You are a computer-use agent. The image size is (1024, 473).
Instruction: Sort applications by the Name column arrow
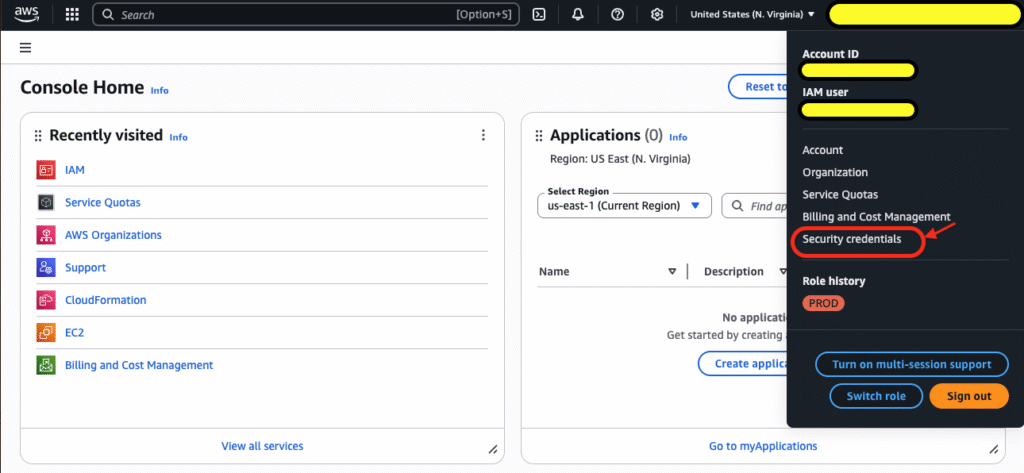pos(672,272)
